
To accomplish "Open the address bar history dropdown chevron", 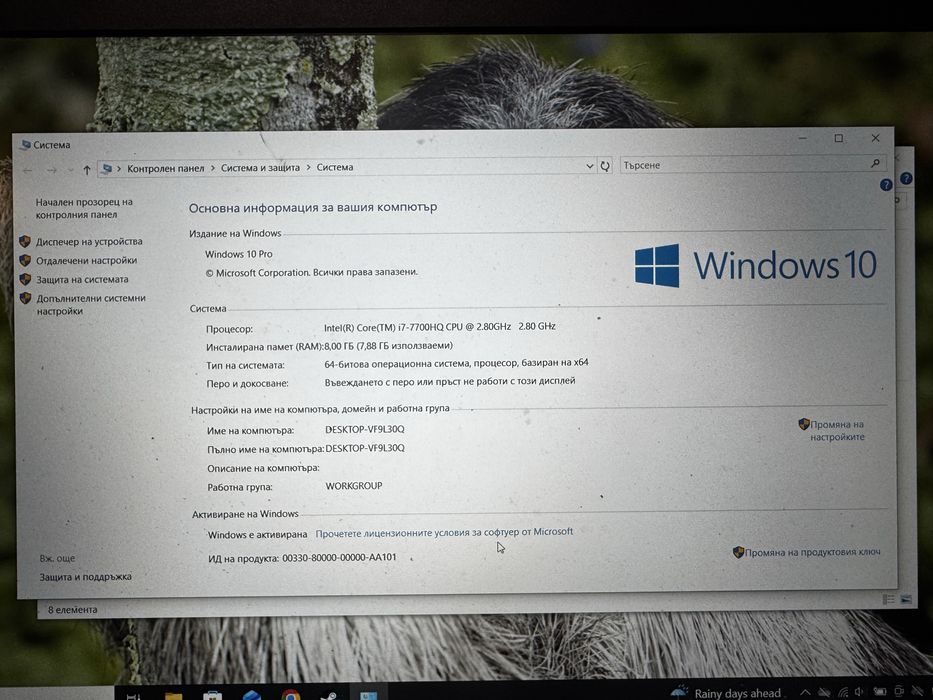I will tap(590, 167).
